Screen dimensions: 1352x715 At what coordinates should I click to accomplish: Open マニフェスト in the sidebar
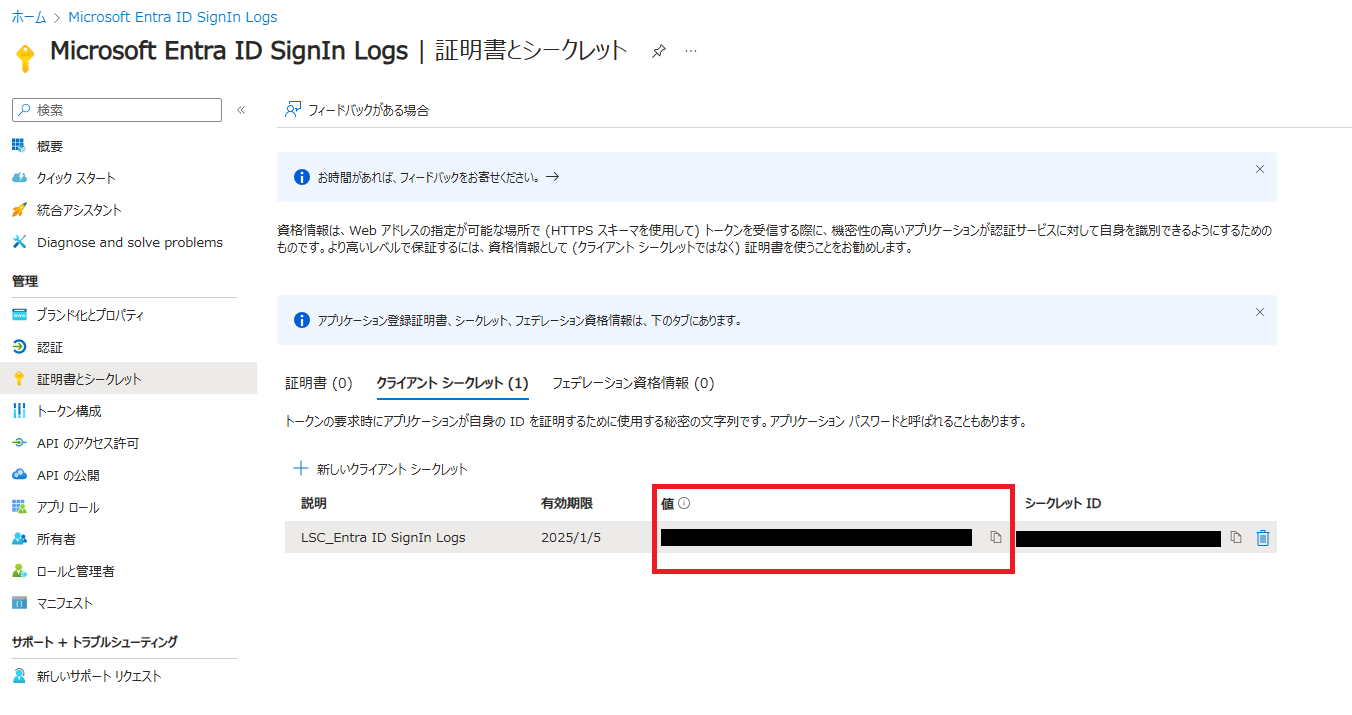point(65,603)
